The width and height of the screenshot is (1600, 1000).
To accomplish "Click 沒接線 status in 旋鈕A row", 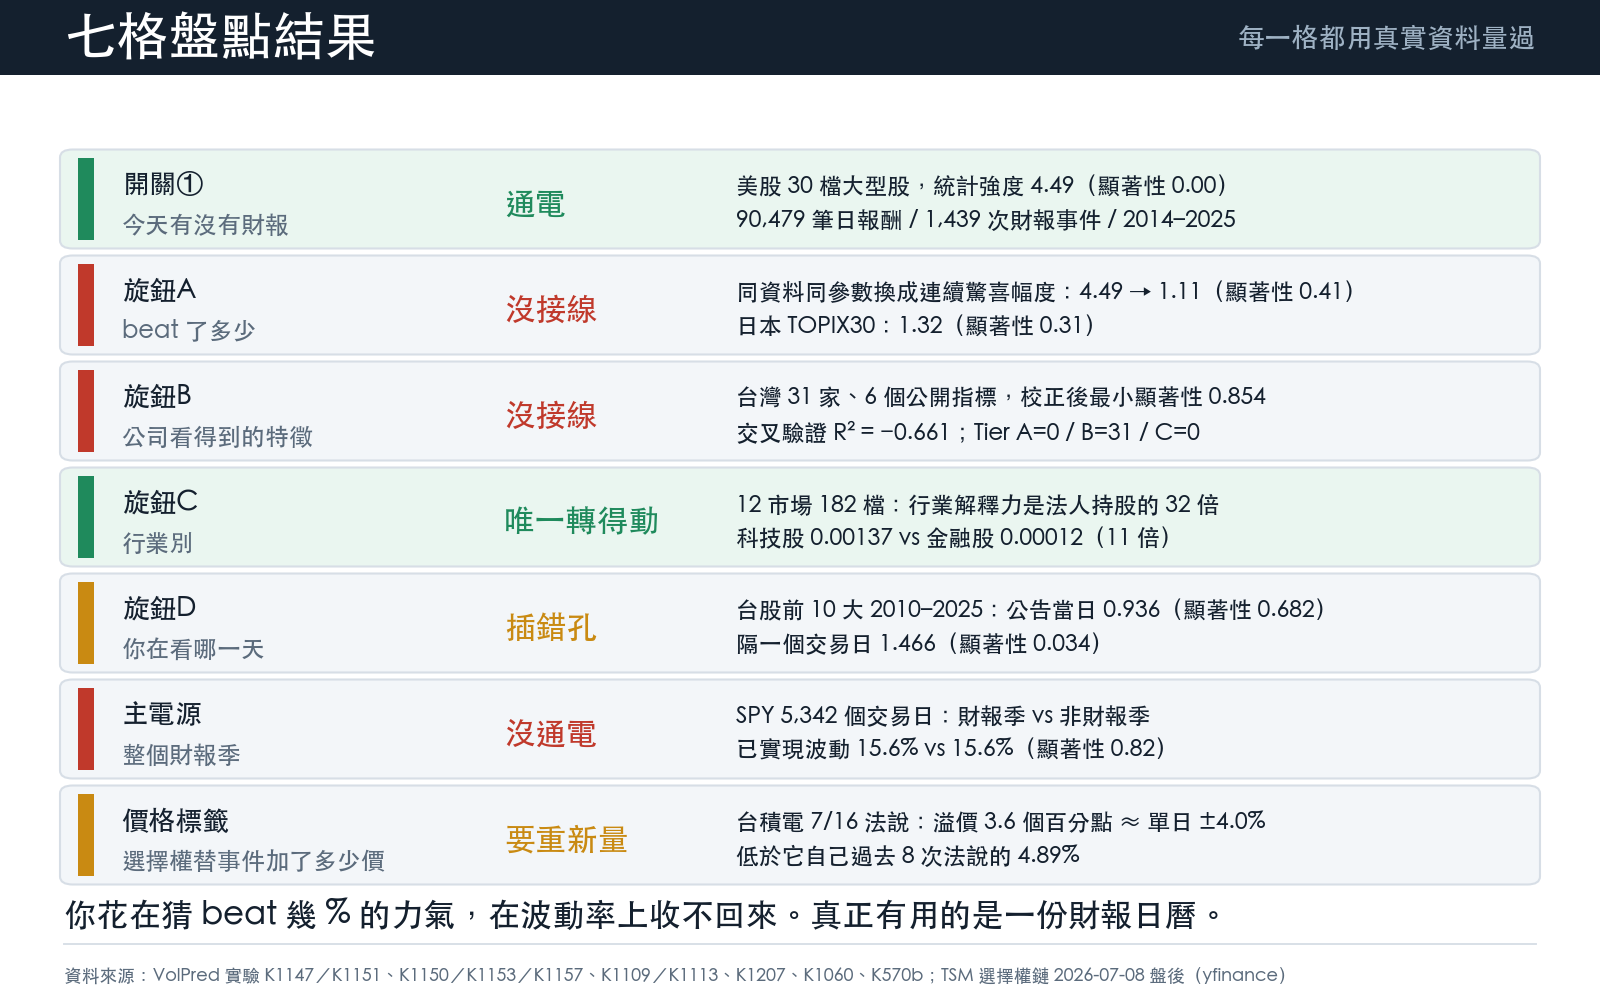I will [551, 309].
